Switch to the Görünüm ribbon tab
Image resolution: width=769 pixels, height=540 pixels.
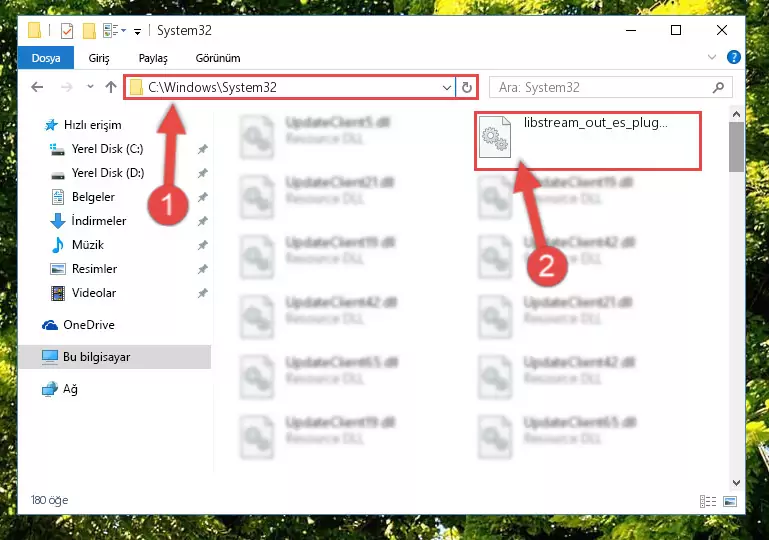coord(218,58)
